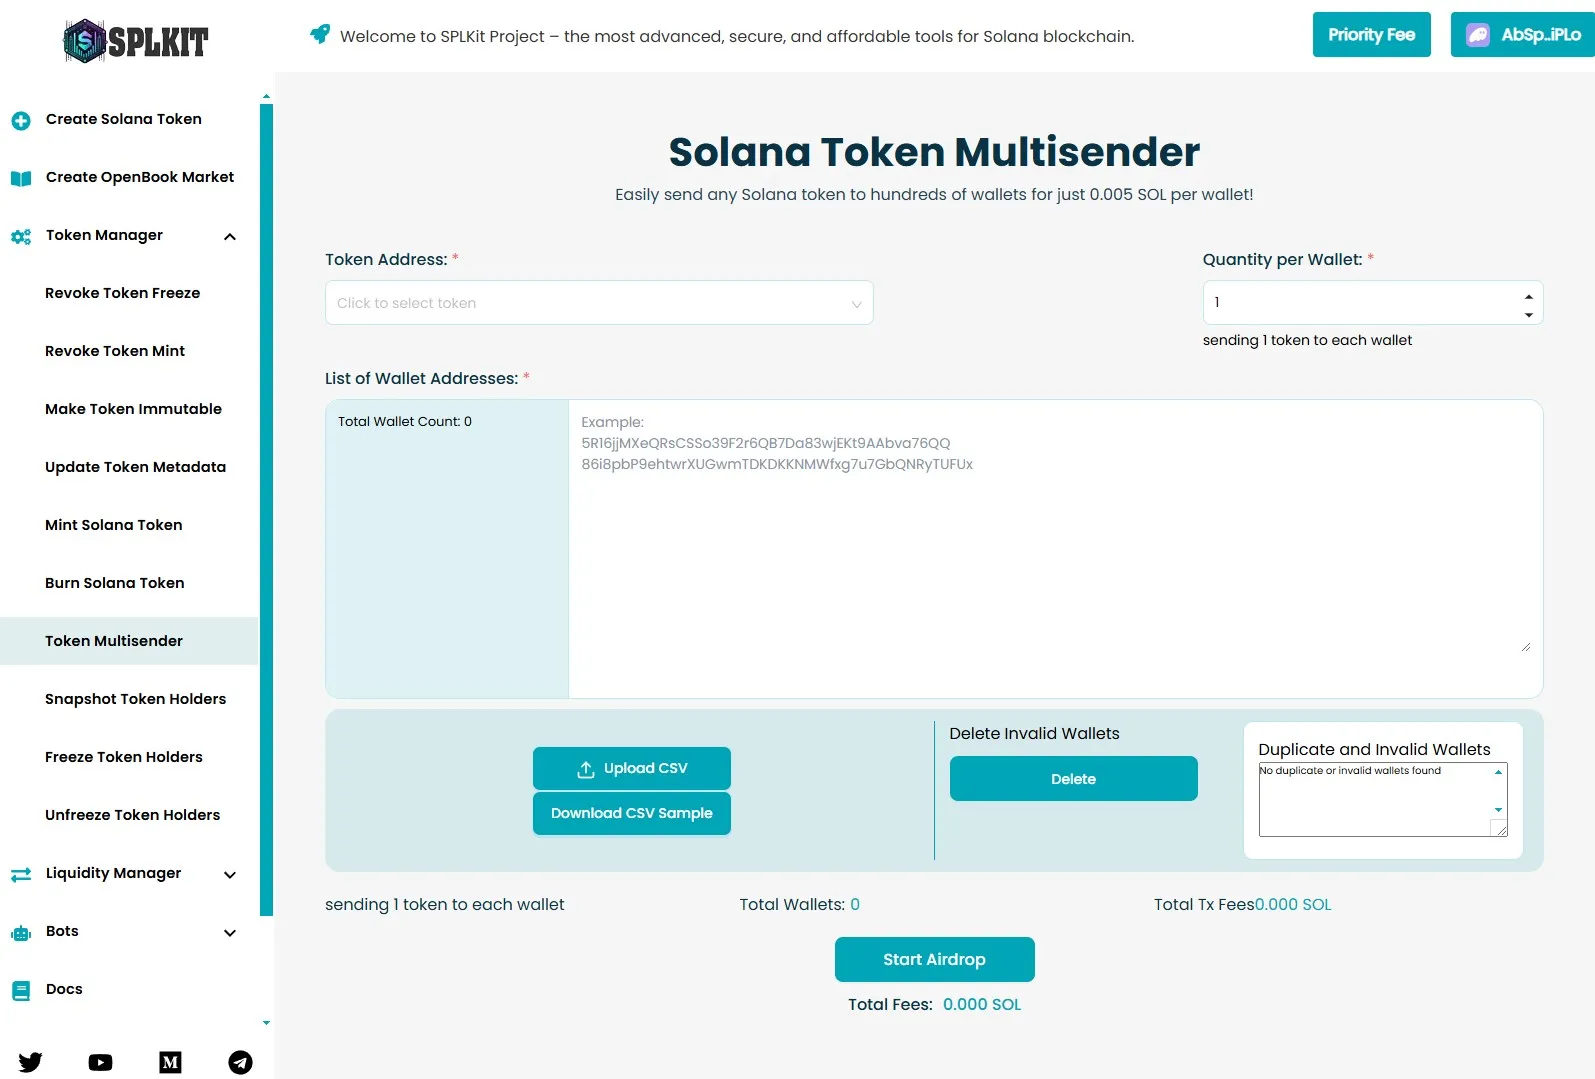Click sidebar scroll up arrow
1595x1079 pixels.
(266, 97)
